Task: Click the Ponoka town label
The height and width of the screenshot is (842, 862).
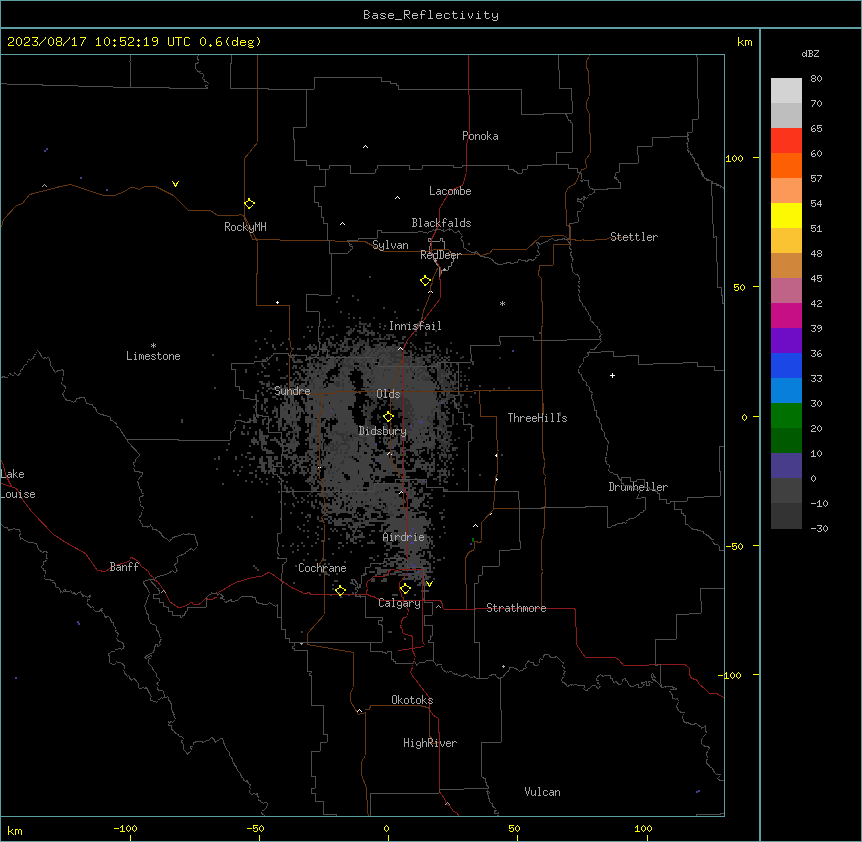Action: tap(480, 136)
